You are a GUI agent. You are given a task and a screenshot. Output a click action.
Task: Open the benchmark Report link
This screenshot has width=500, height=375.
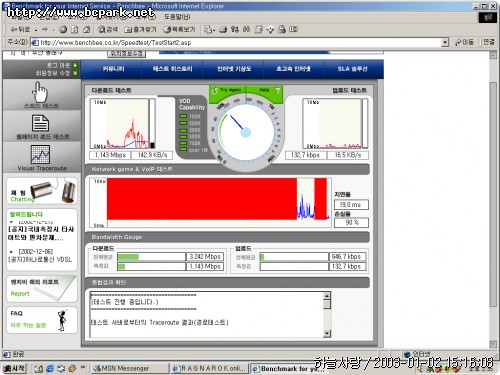point(42,289)
